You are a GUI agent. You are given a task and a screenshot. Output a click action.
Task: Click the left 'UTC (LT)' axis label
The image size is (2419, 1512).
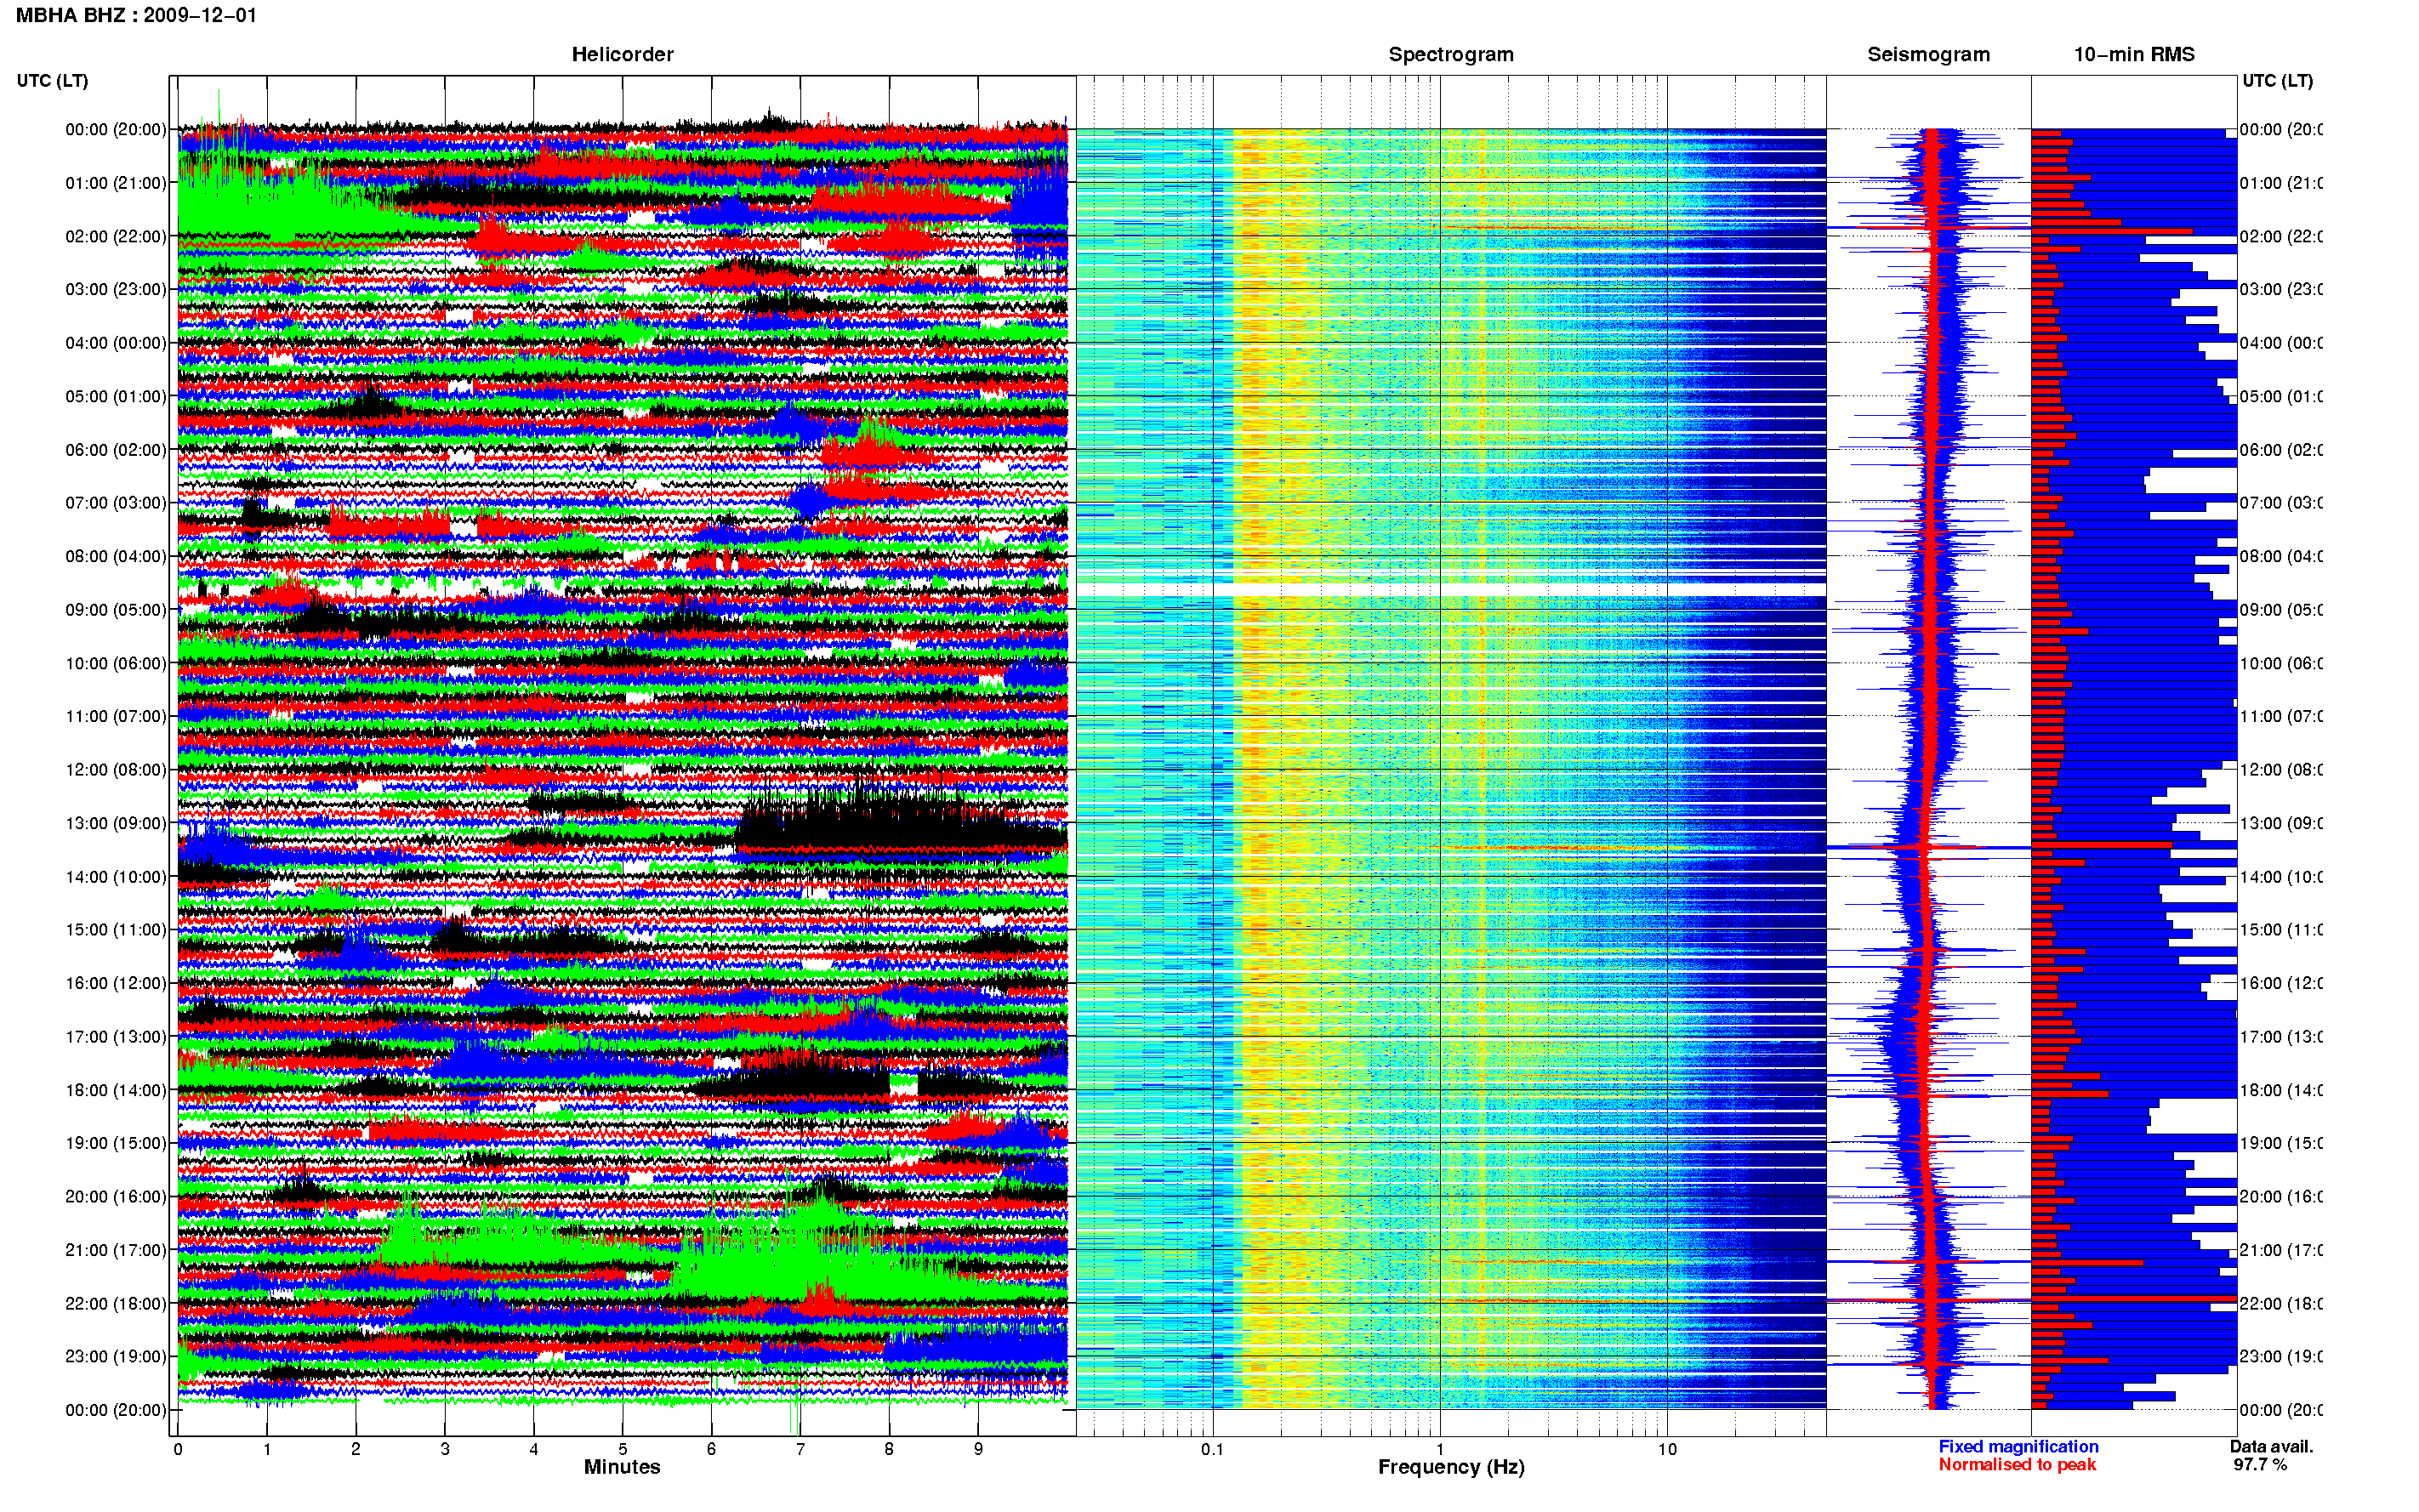coord(52,80)
